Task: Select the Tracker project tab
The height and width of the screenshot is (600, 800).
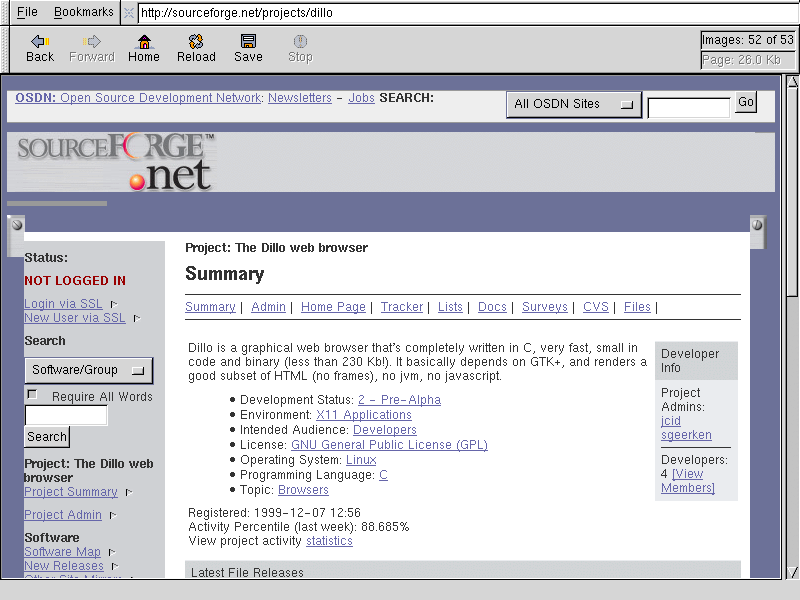Action: click(402, 307)
